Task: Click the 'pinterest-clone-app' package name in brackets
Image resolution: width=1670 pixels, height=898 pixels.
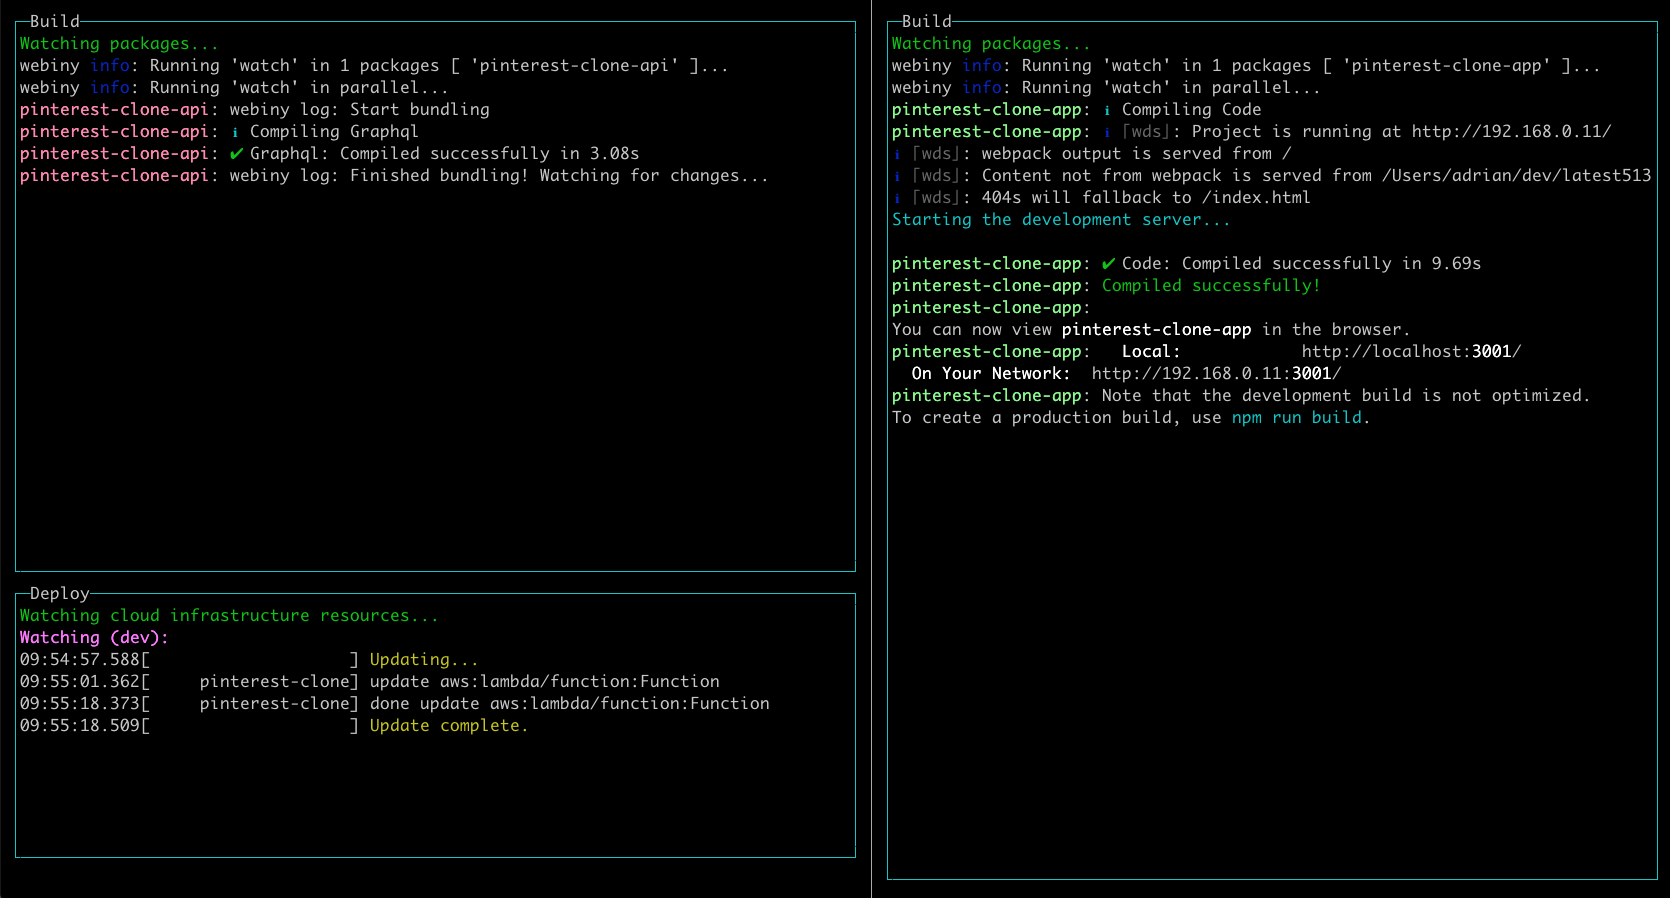Action: [x=1446, y=65]
